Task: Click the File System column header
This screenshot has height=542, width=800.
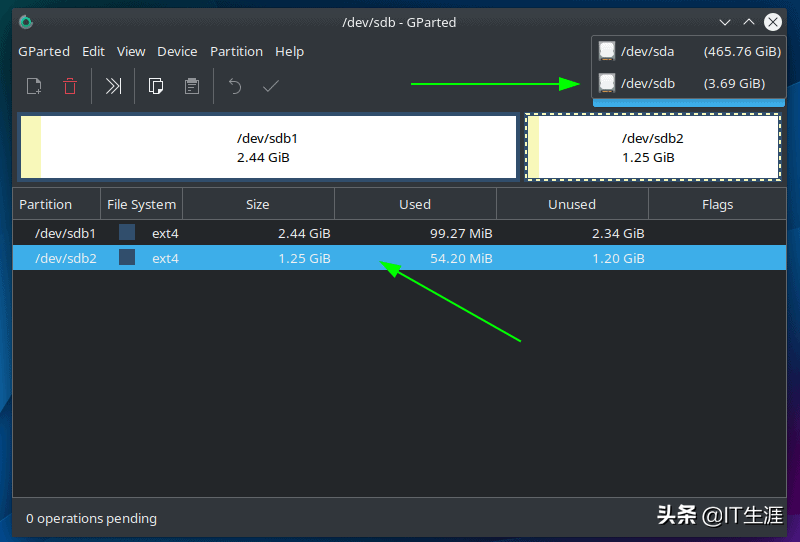Action: [141, 204]
